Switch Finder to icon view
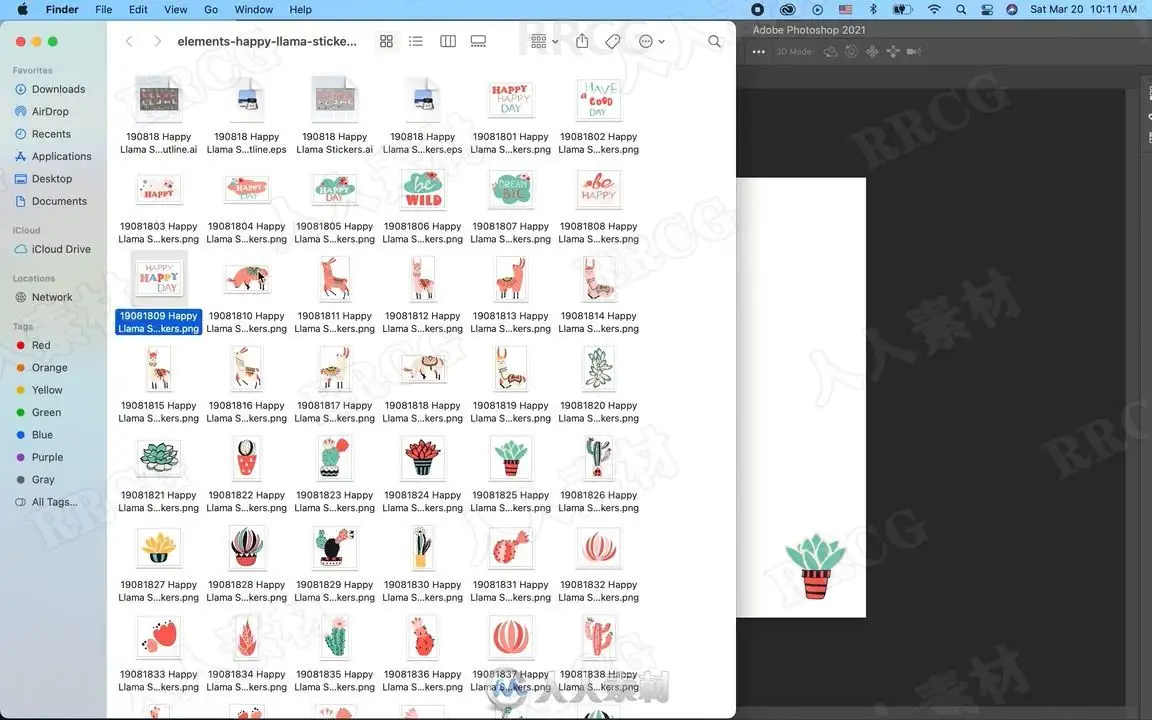 [386, 41]
